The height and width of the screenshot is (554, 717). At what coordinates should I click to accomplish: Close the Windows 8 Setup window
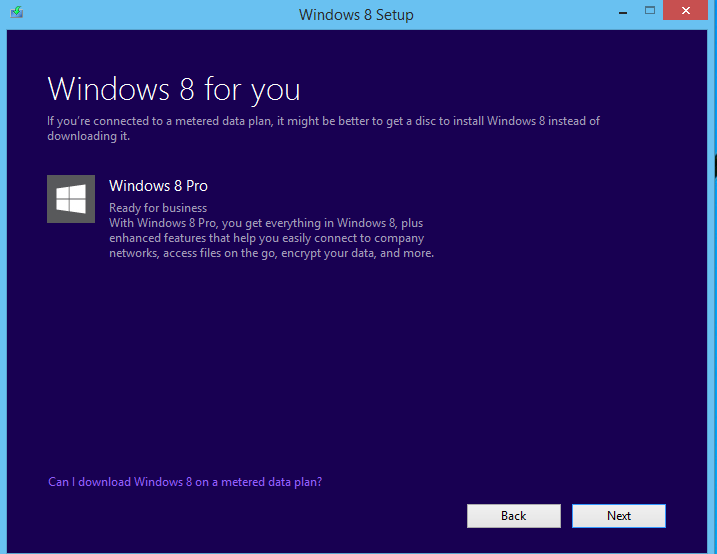tap(687, 11)
